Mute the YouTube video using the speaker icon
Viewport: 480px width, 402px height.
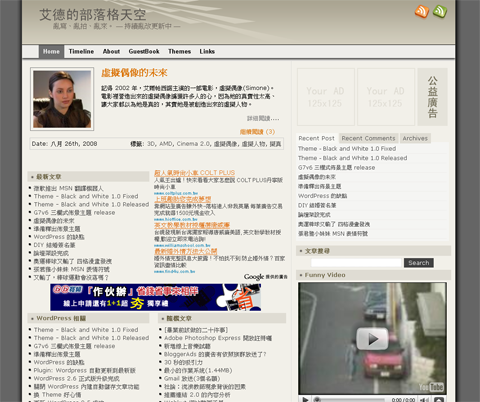point(424,399)
